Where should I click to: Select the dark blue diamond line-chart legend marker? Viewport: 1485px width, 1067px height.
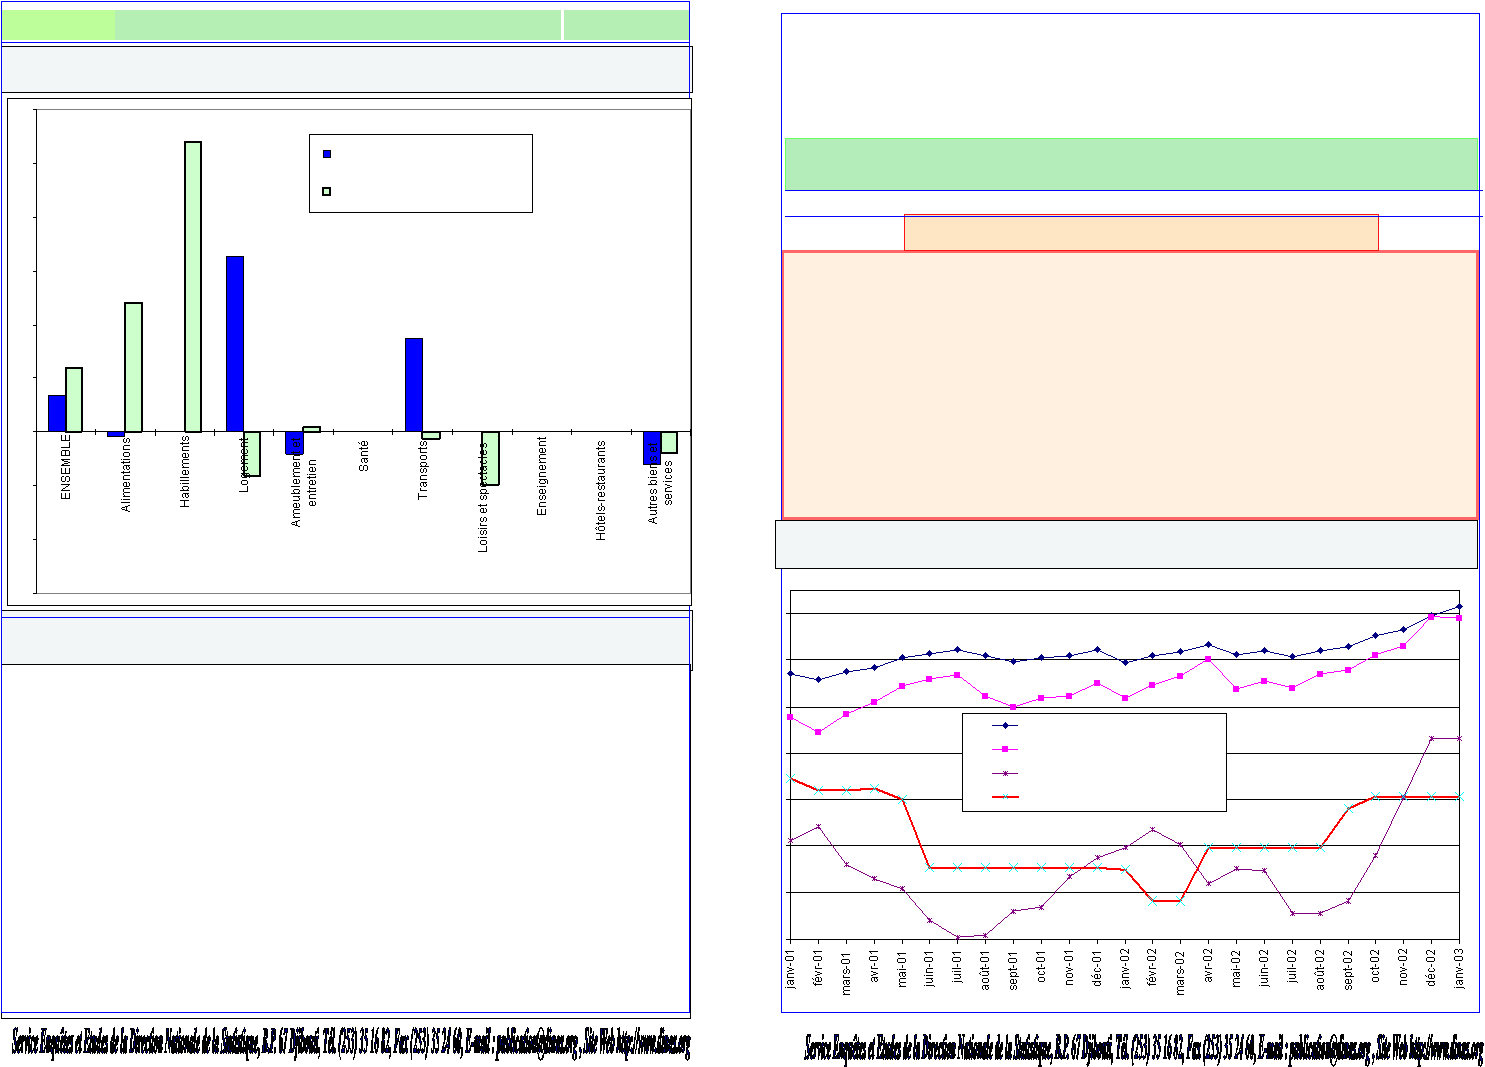pyautogui.click(x=1005, y=725)
